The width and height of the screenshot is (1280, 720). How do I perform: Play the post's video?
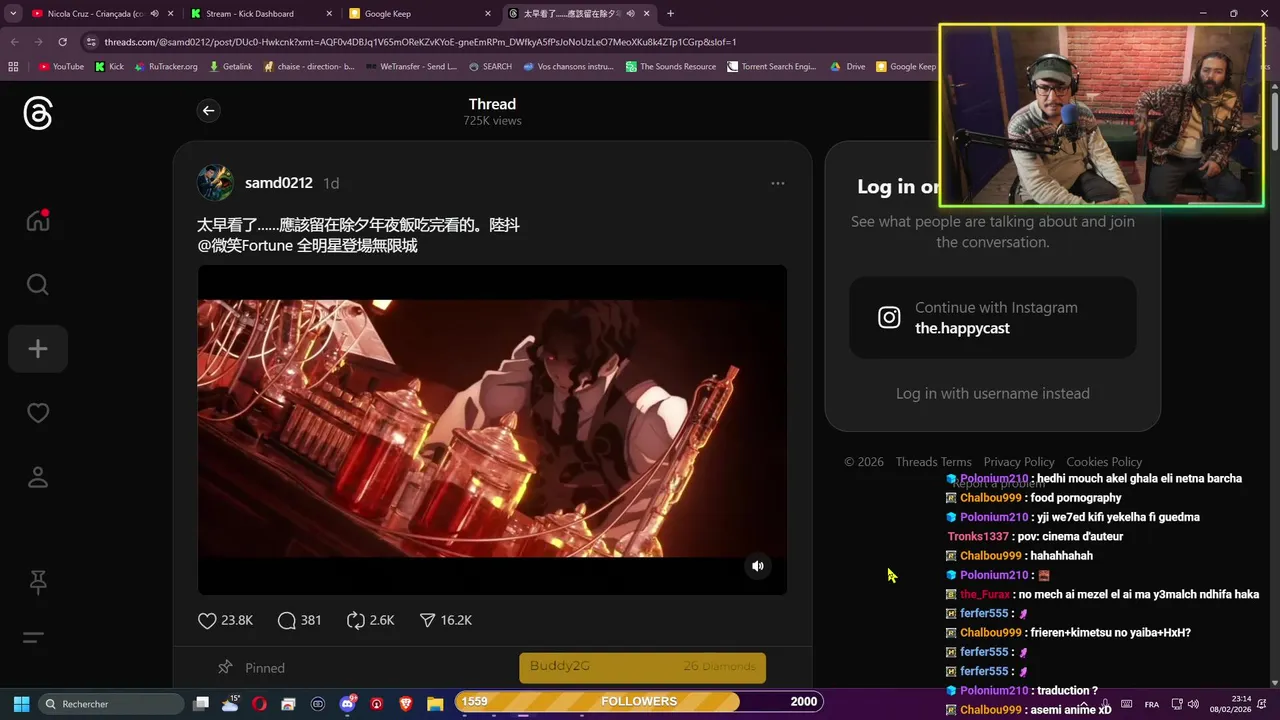492,429
